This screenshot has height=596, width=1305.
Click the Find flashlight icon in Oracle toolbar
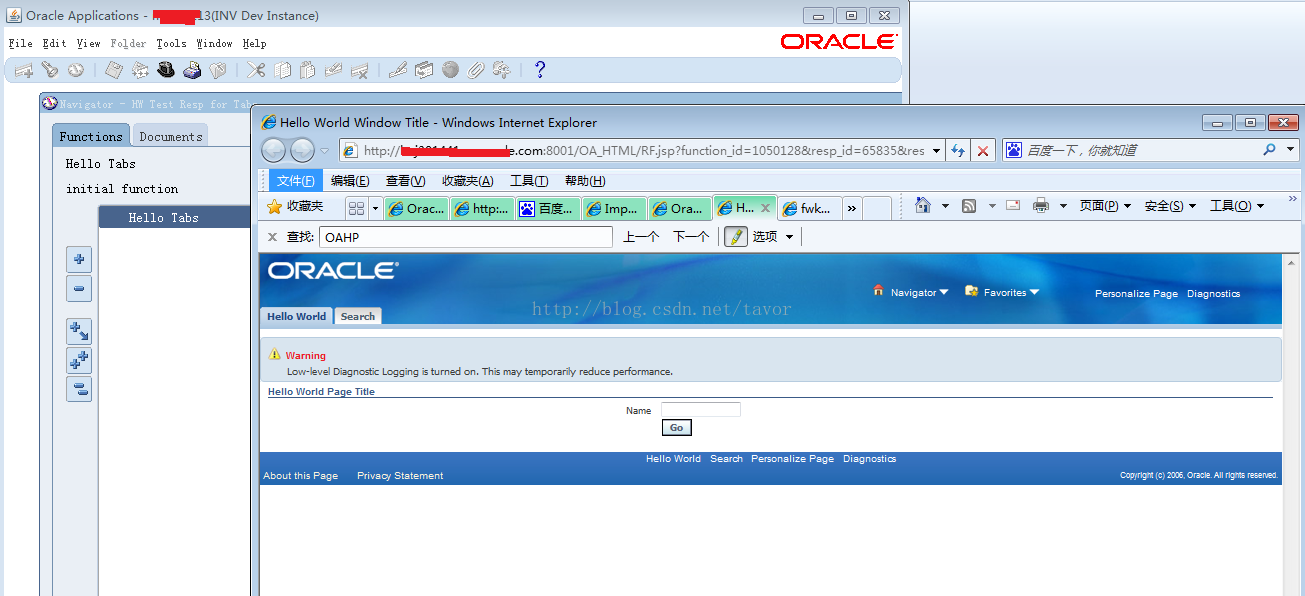pos(49,70)
